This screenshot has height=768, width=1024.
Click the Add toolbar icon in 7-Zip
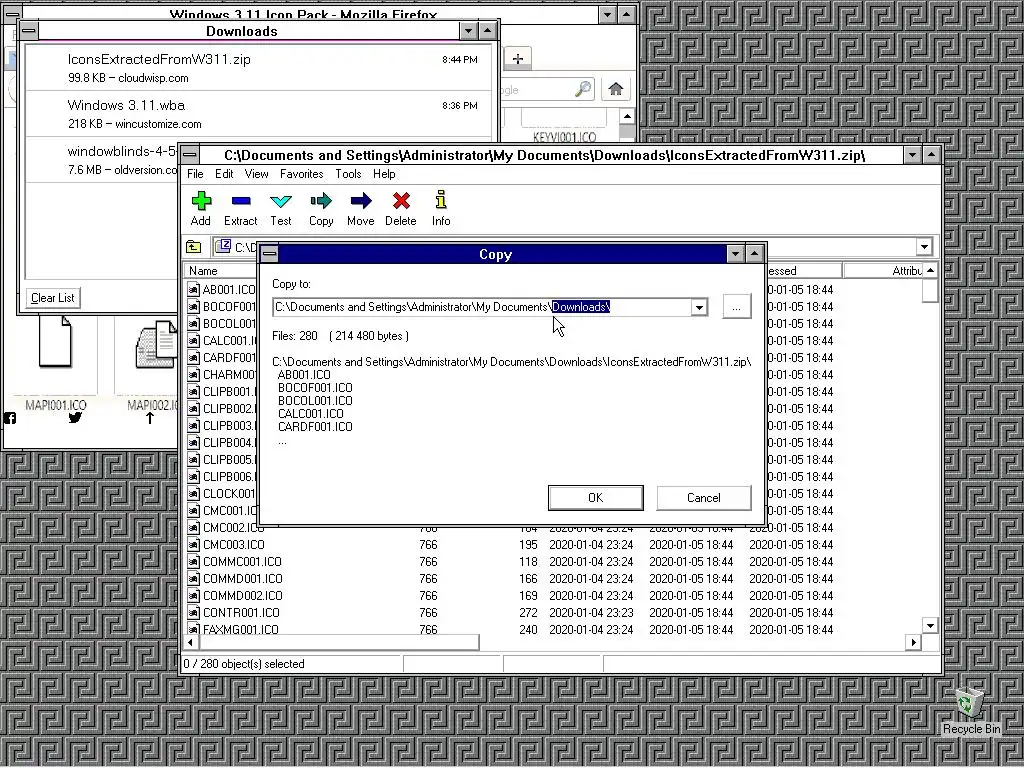(201, 201)
